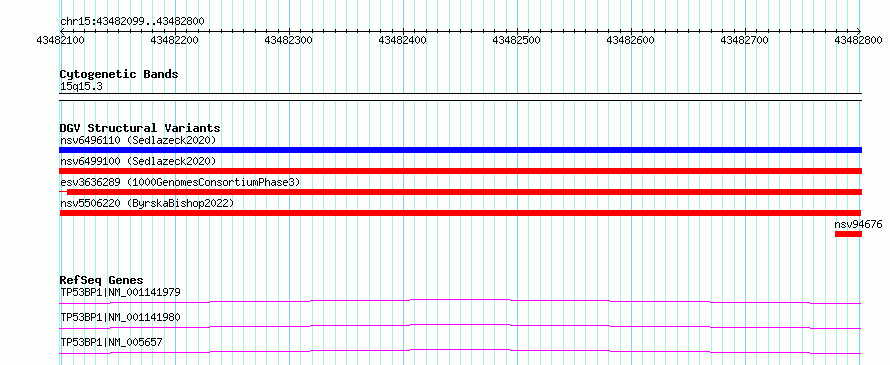
Task: Click ruler tick label 43482200
Action: click(x=175, y=40)
